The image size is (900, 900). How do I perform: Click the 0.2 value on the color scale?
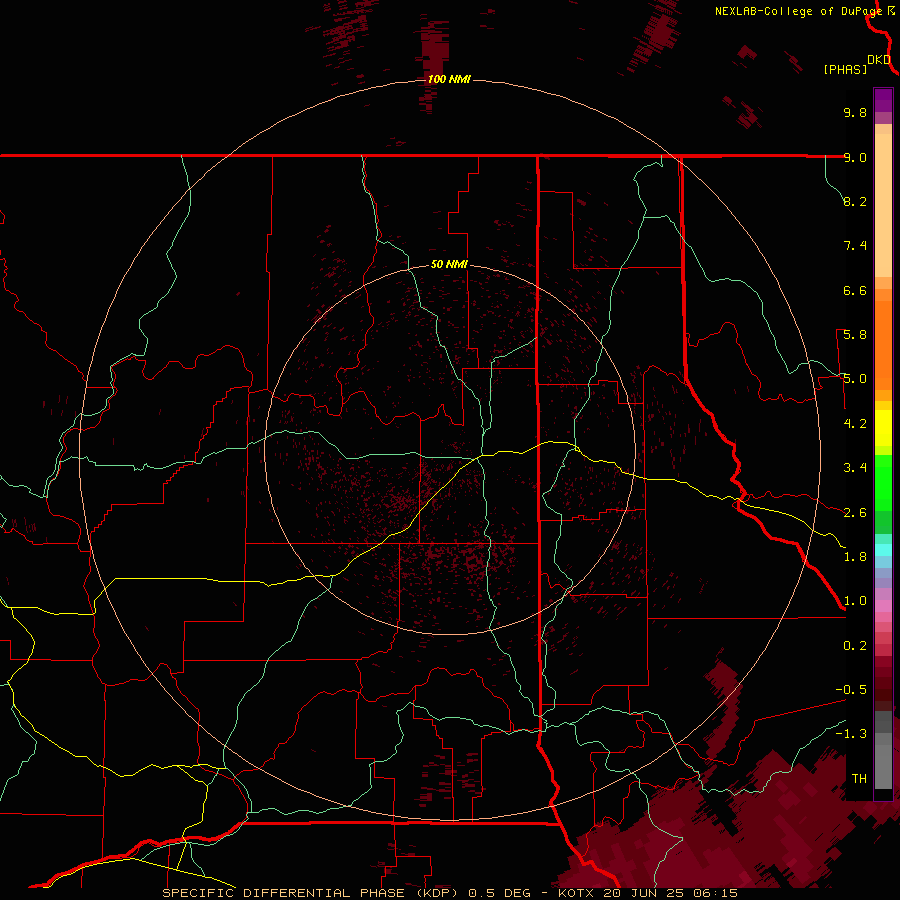pos(855,646)
